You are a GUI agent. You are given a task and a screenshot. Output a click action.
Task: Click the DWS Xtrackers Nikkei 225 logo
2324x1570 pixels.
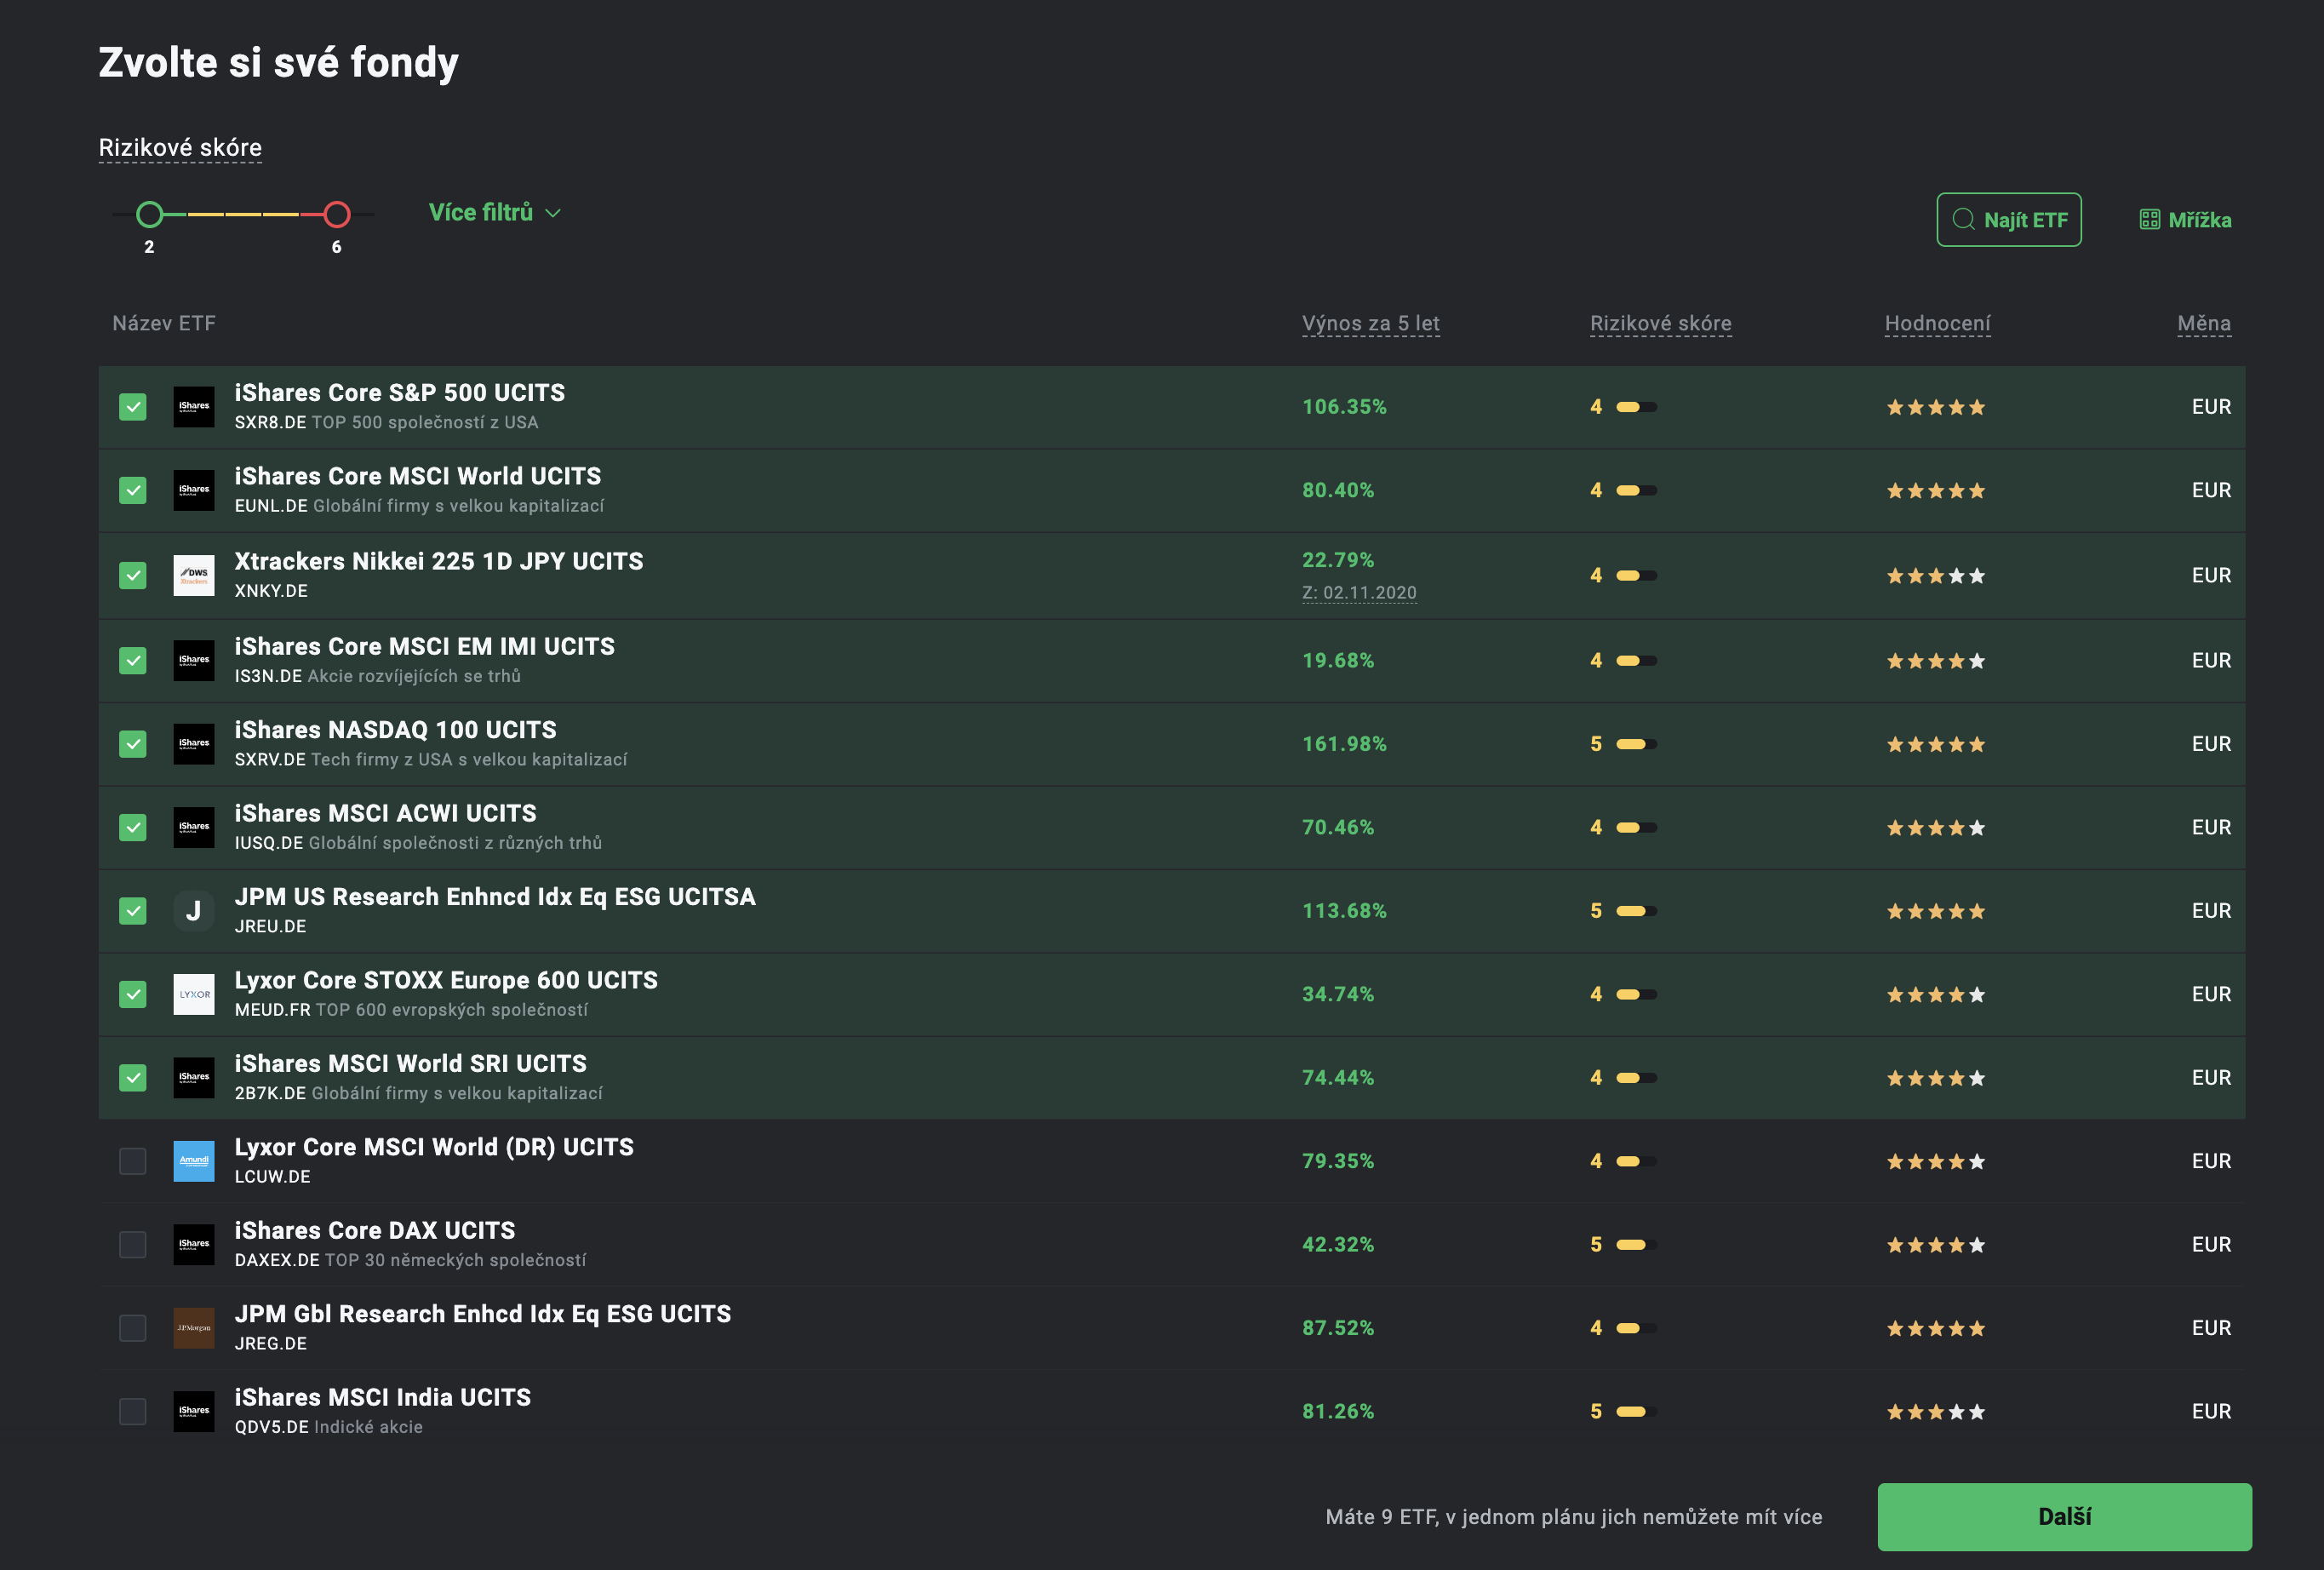click(193, 575)
